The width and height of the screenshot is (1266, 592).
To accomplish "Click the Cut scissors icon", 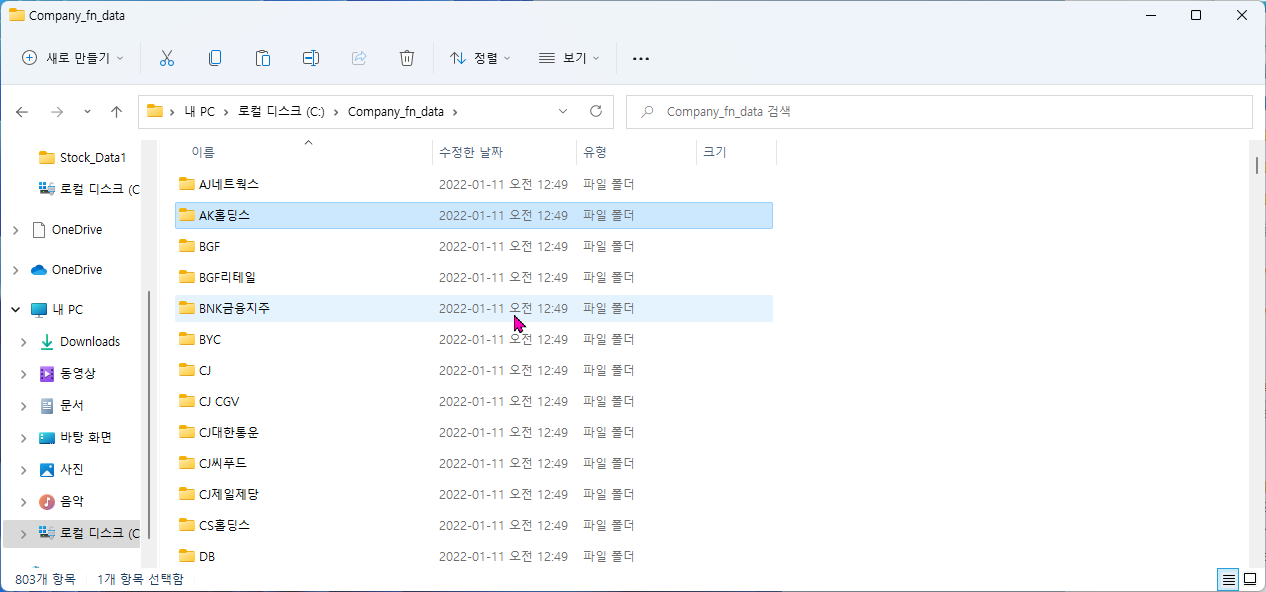I will tap(167, 58).
